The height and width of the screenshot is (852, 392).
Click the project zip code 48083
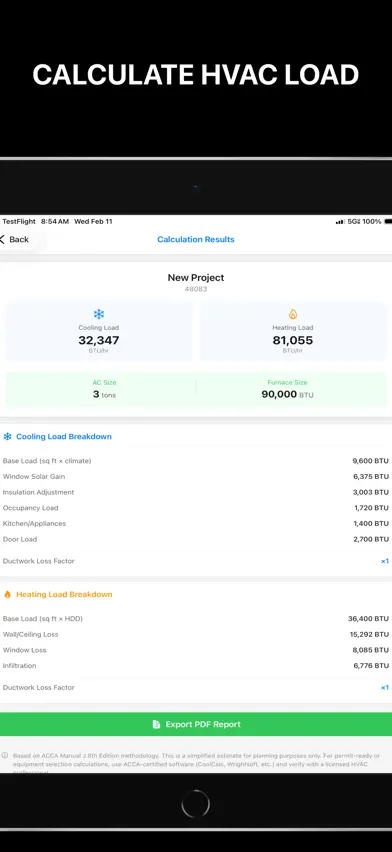tap(196, 289)
